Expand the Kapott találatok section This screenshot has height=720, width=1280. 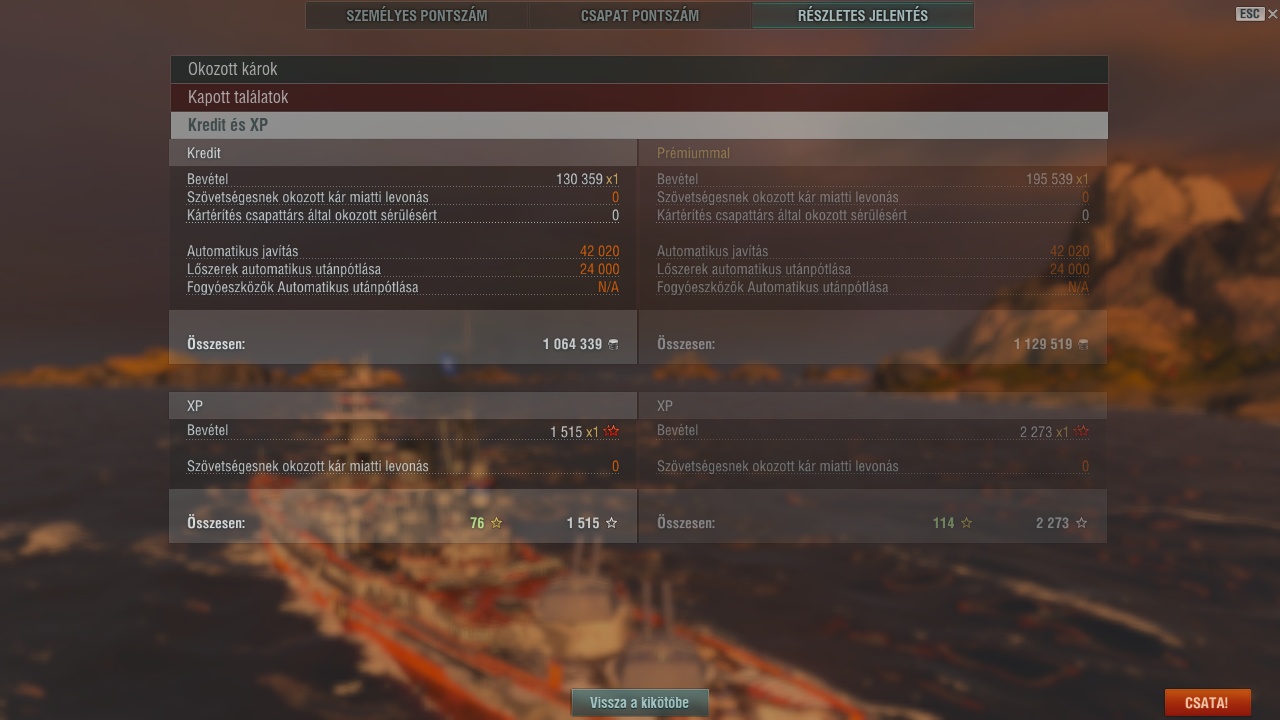[639, 97]
